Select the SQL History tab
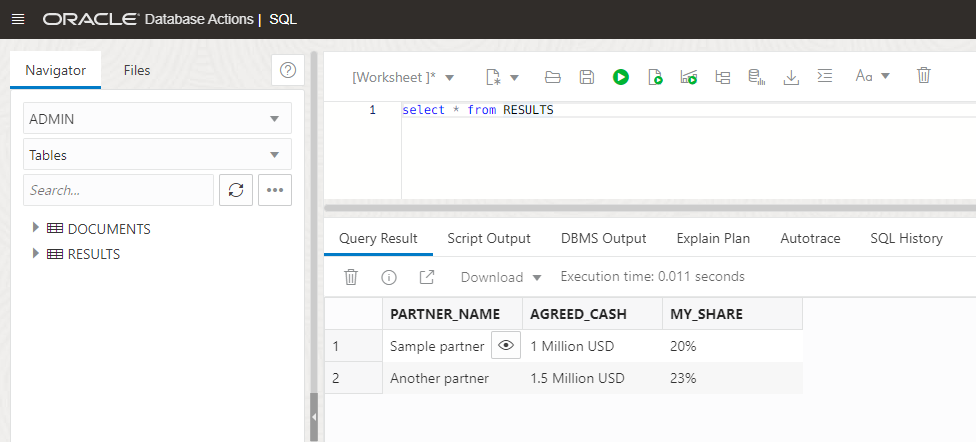Screen dimensions: 976x442 coord(906,238)
